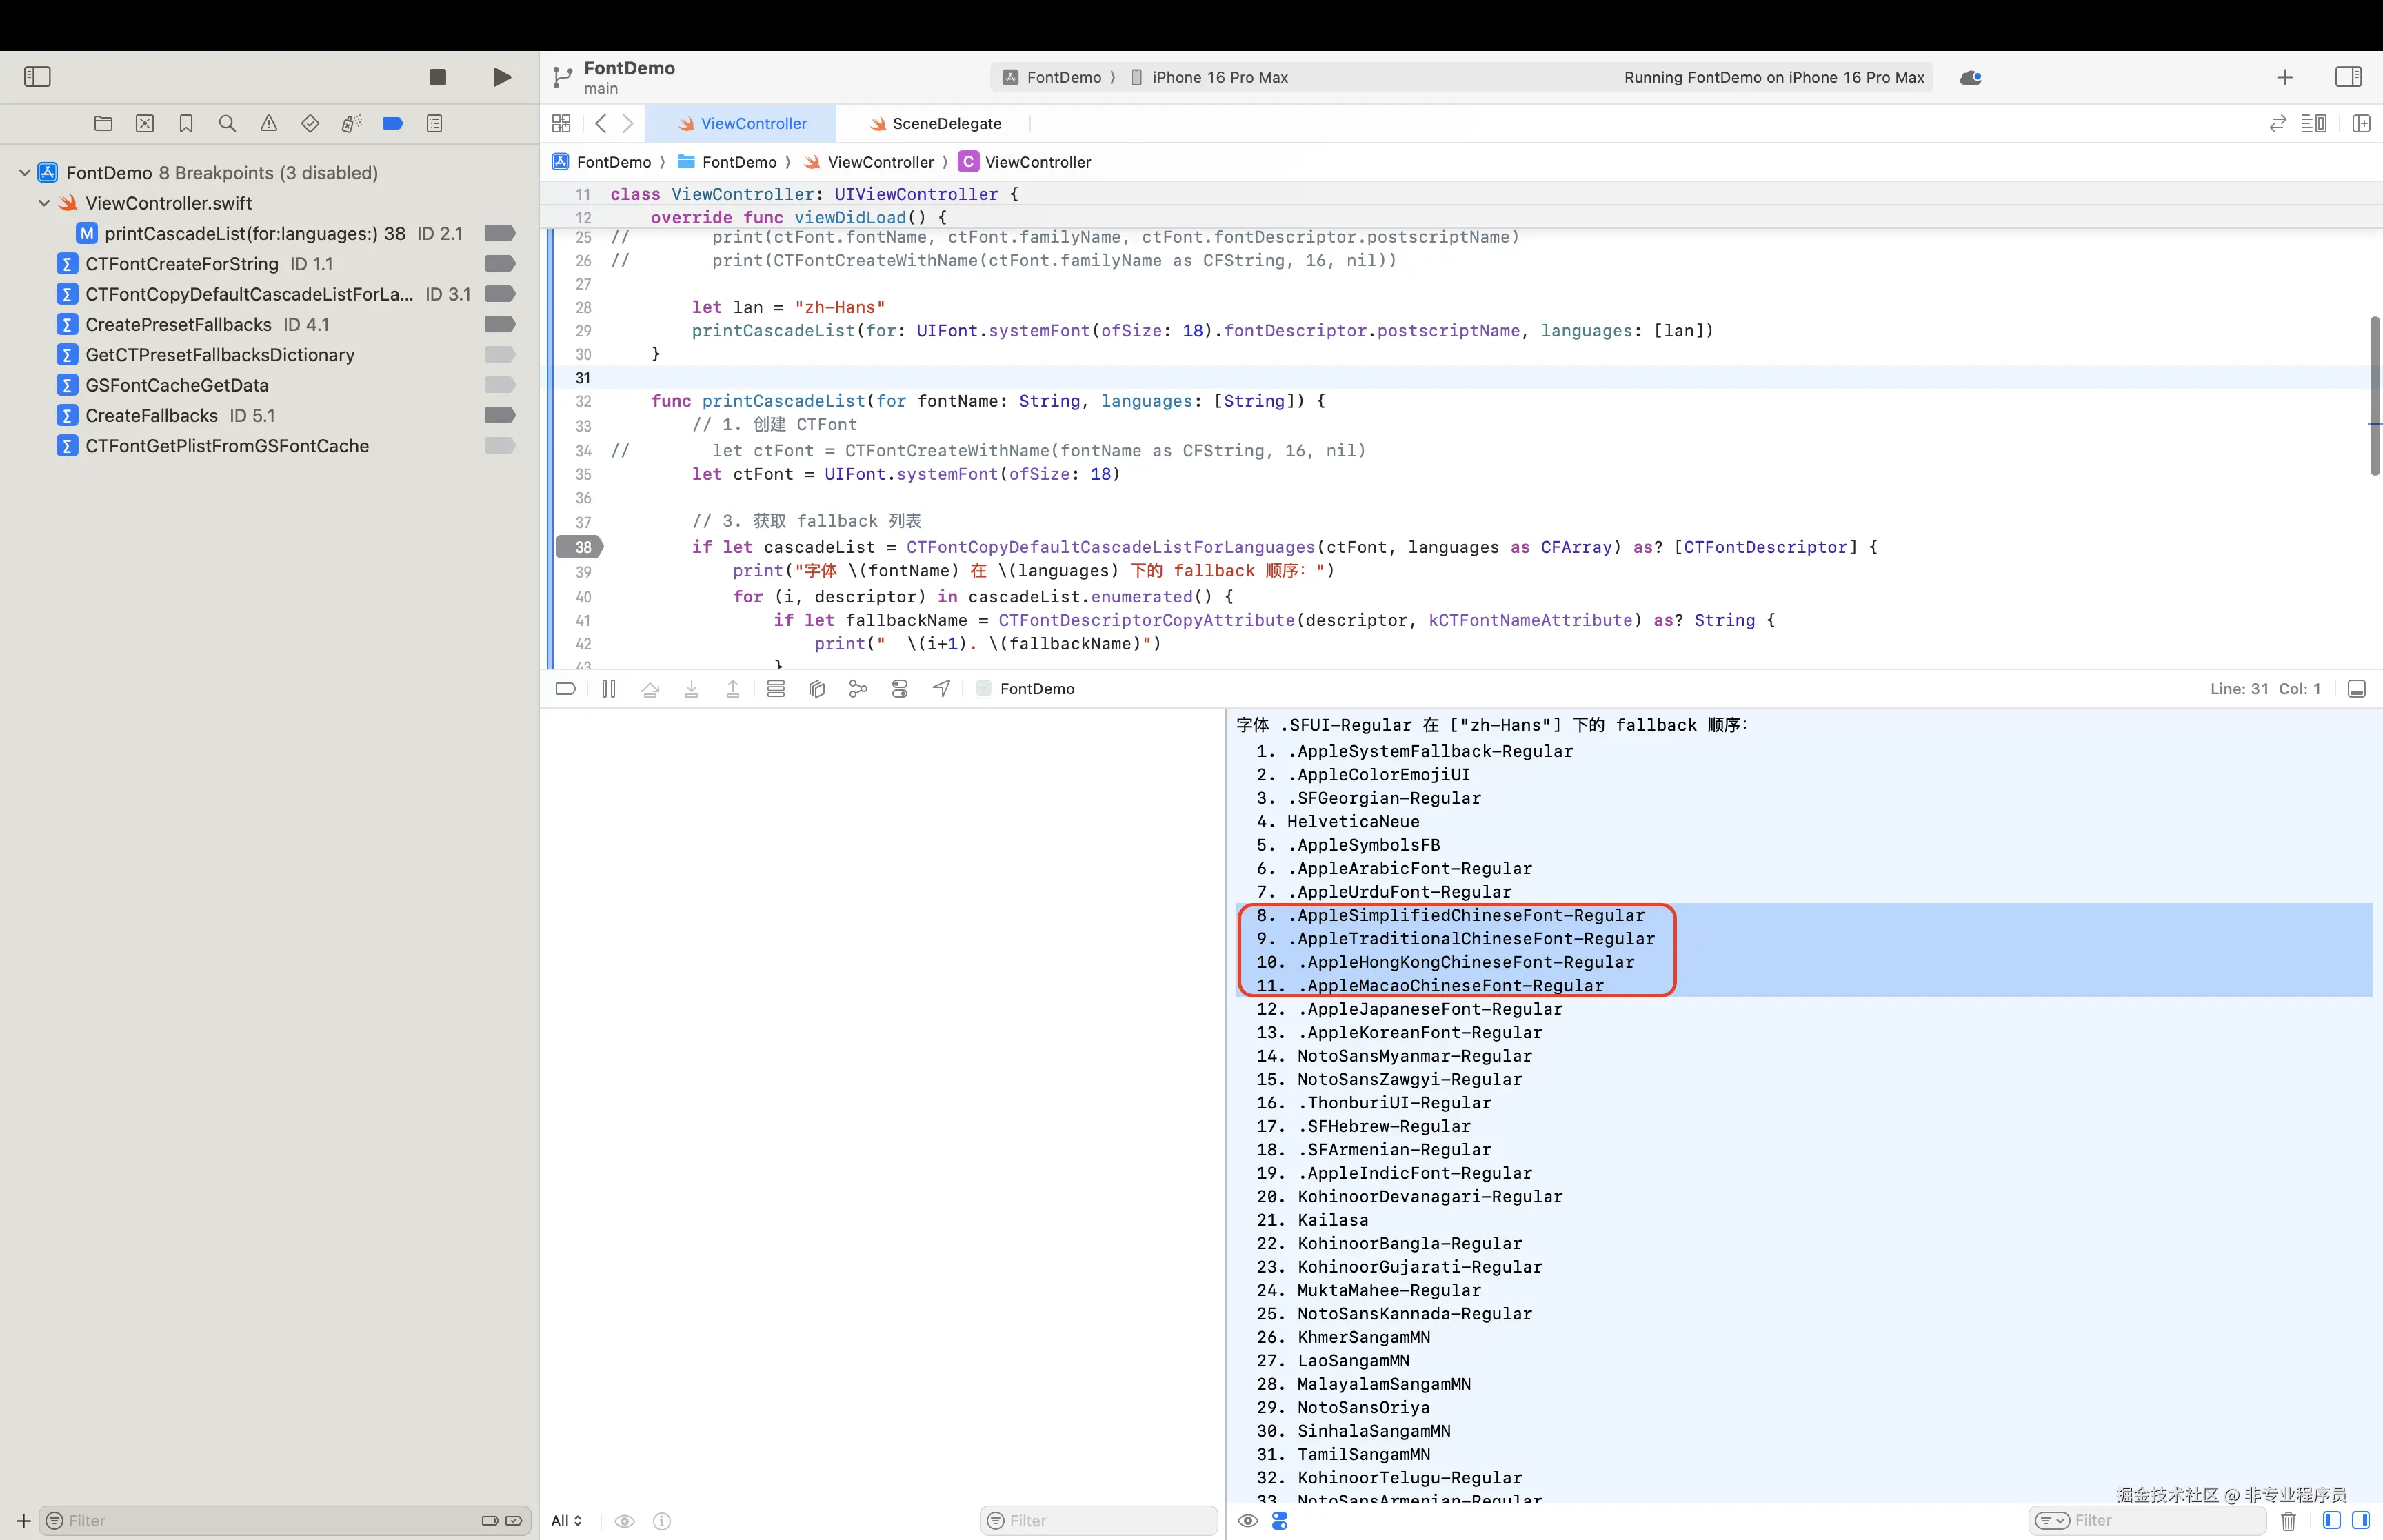Screen dimensions: 2383x1540
Task: Click the Debug Memory Graph icon
Action: (858, 689)
